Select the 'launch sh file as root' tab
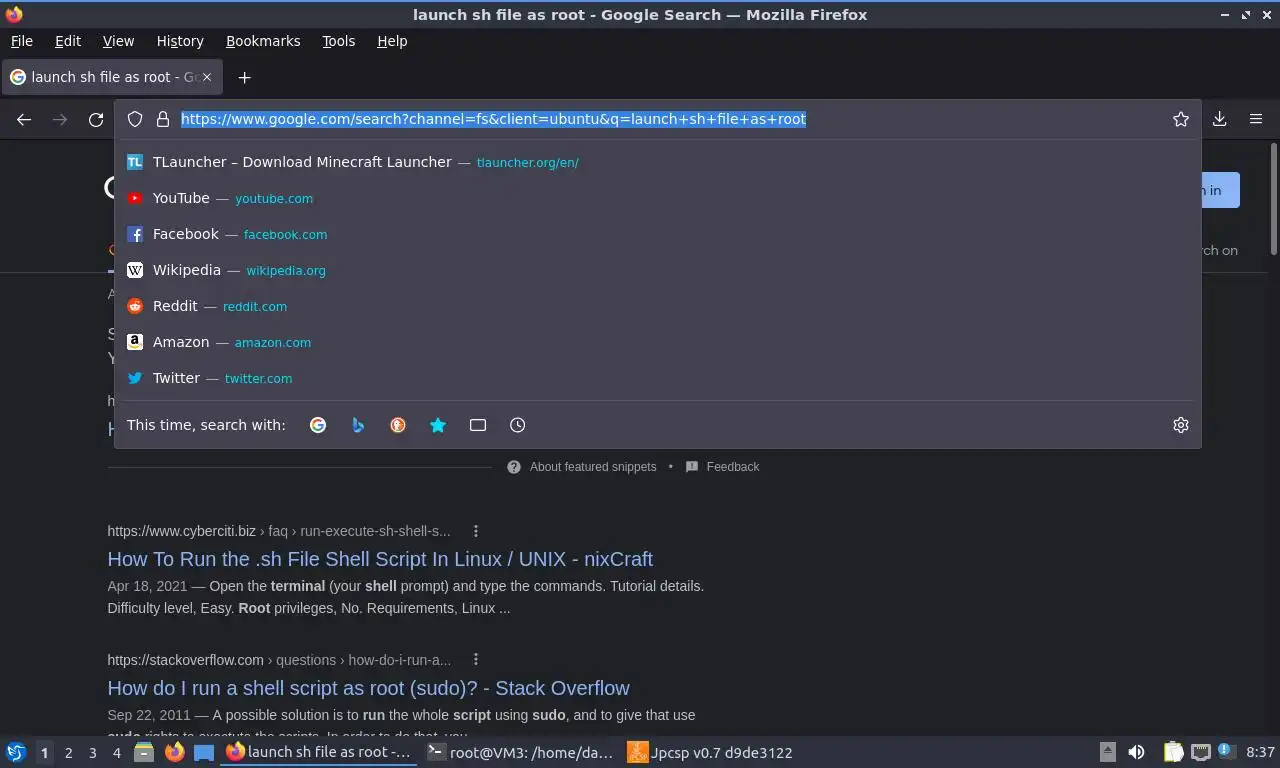This screenshot has height=768, width=1280. coord(112,77)
